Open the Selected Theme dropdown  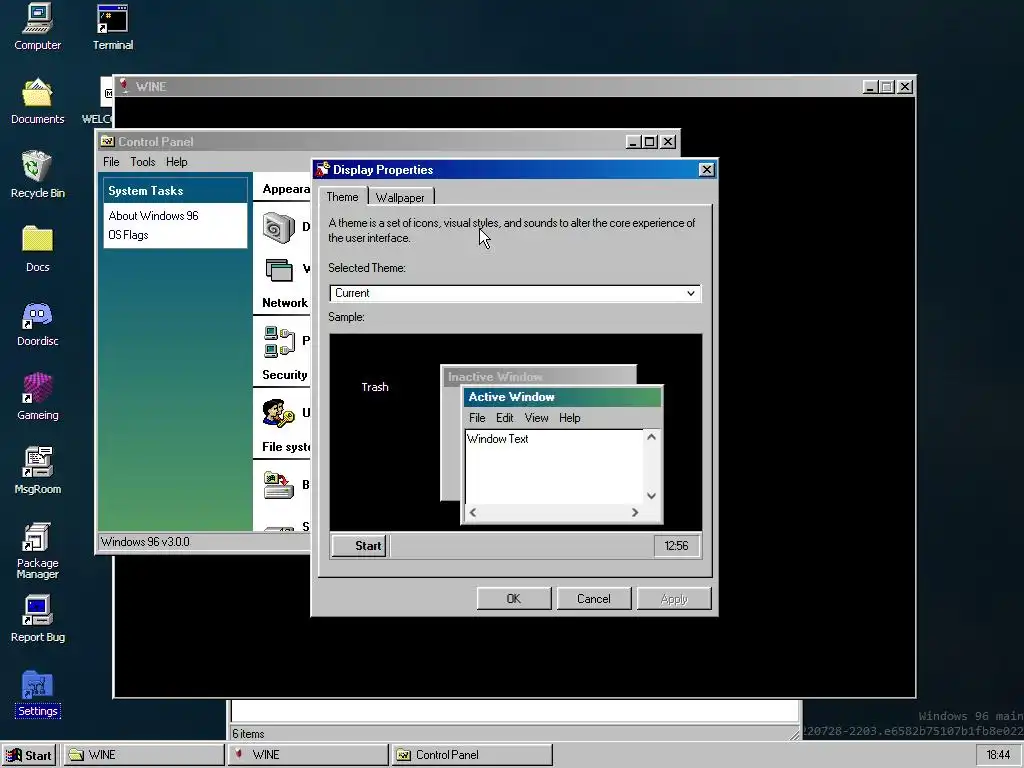point(515,293)
